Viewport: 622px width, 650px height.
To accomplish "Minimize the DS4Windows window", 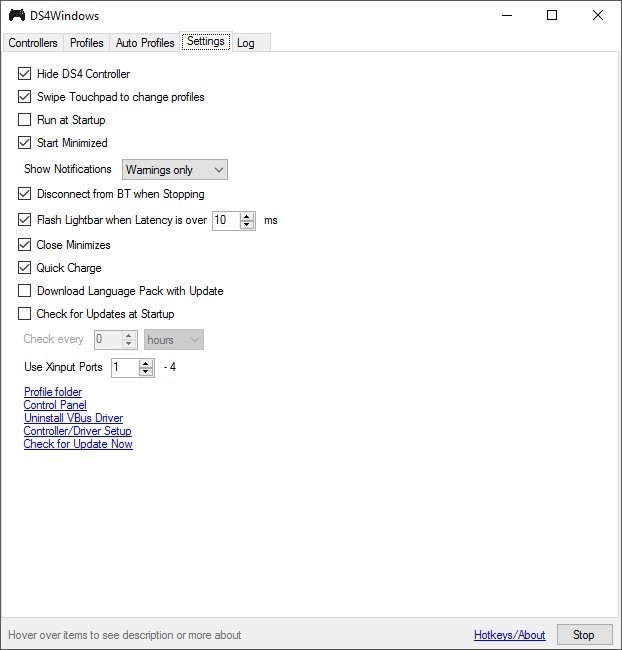I will coord(507,15).
